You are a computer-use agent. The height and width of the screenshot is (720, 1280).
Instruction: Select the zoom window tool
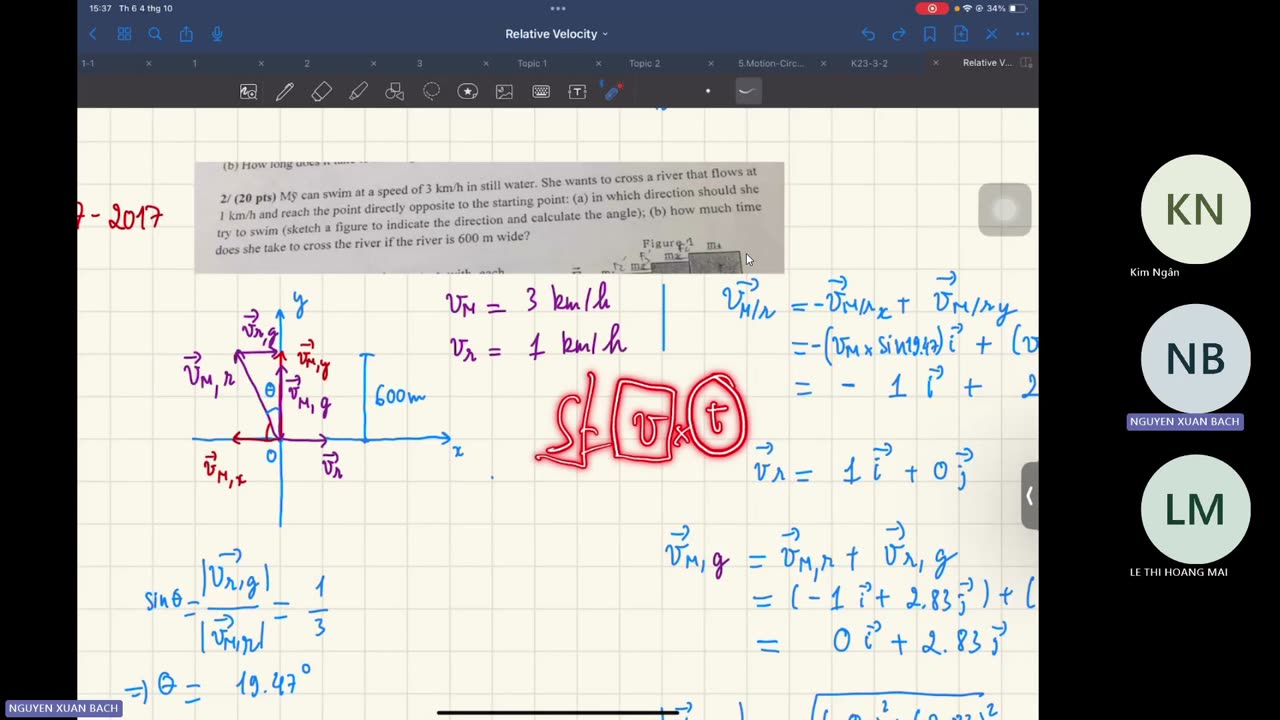tap(249, 92)
